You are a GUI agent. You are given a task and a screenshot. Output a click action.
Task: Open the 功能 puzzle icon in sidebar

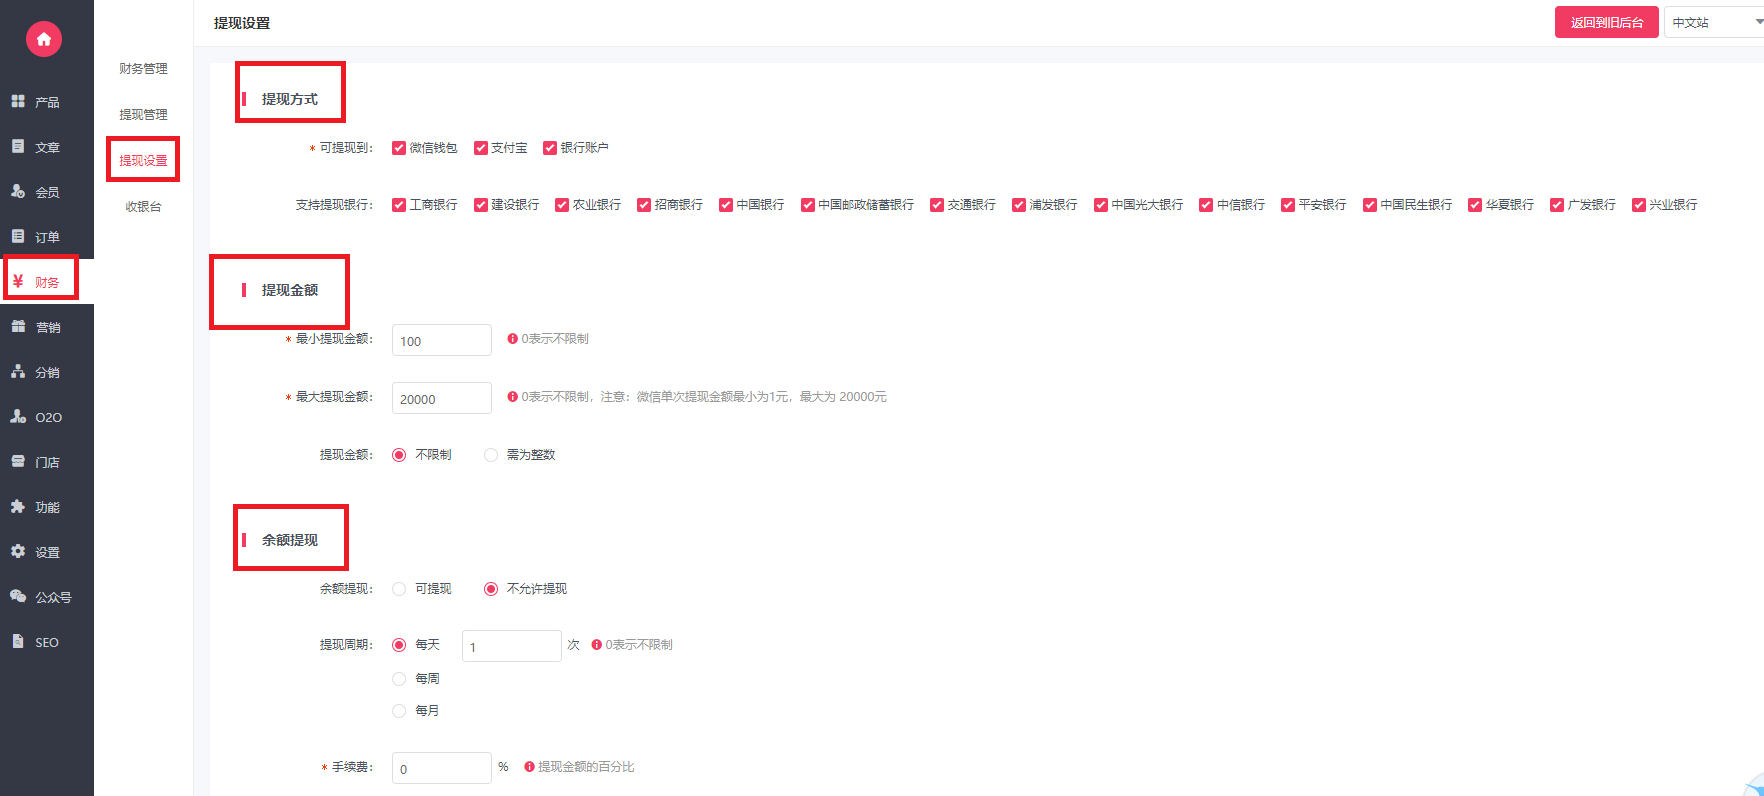pos(18,506)
